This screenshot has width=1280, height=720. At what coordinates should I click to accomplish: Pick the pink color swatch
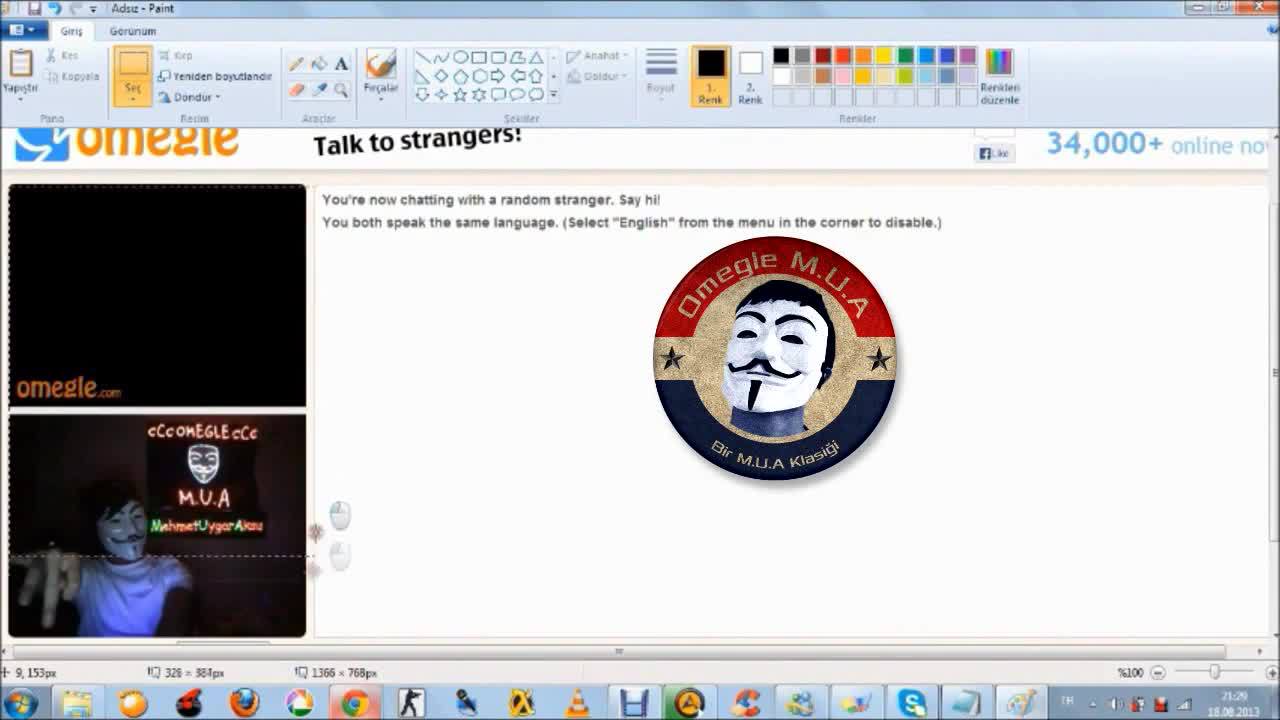pos(843,76)
